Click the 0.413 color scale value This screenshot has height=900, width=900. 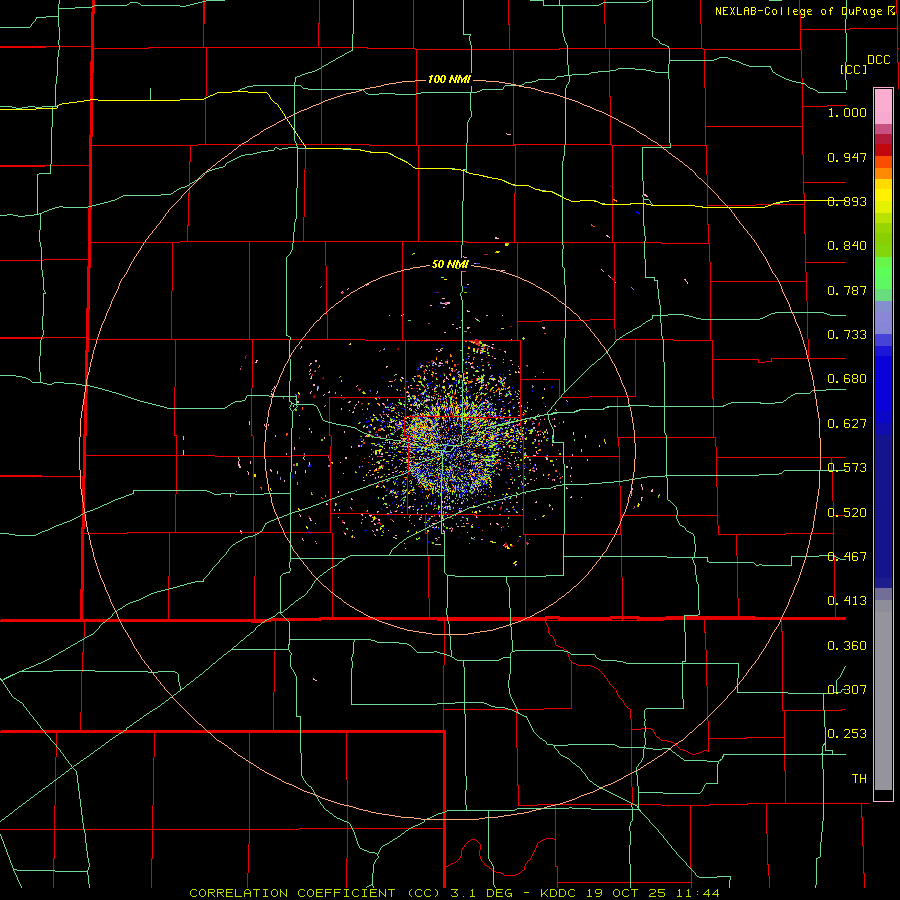[x=847, y=601]
